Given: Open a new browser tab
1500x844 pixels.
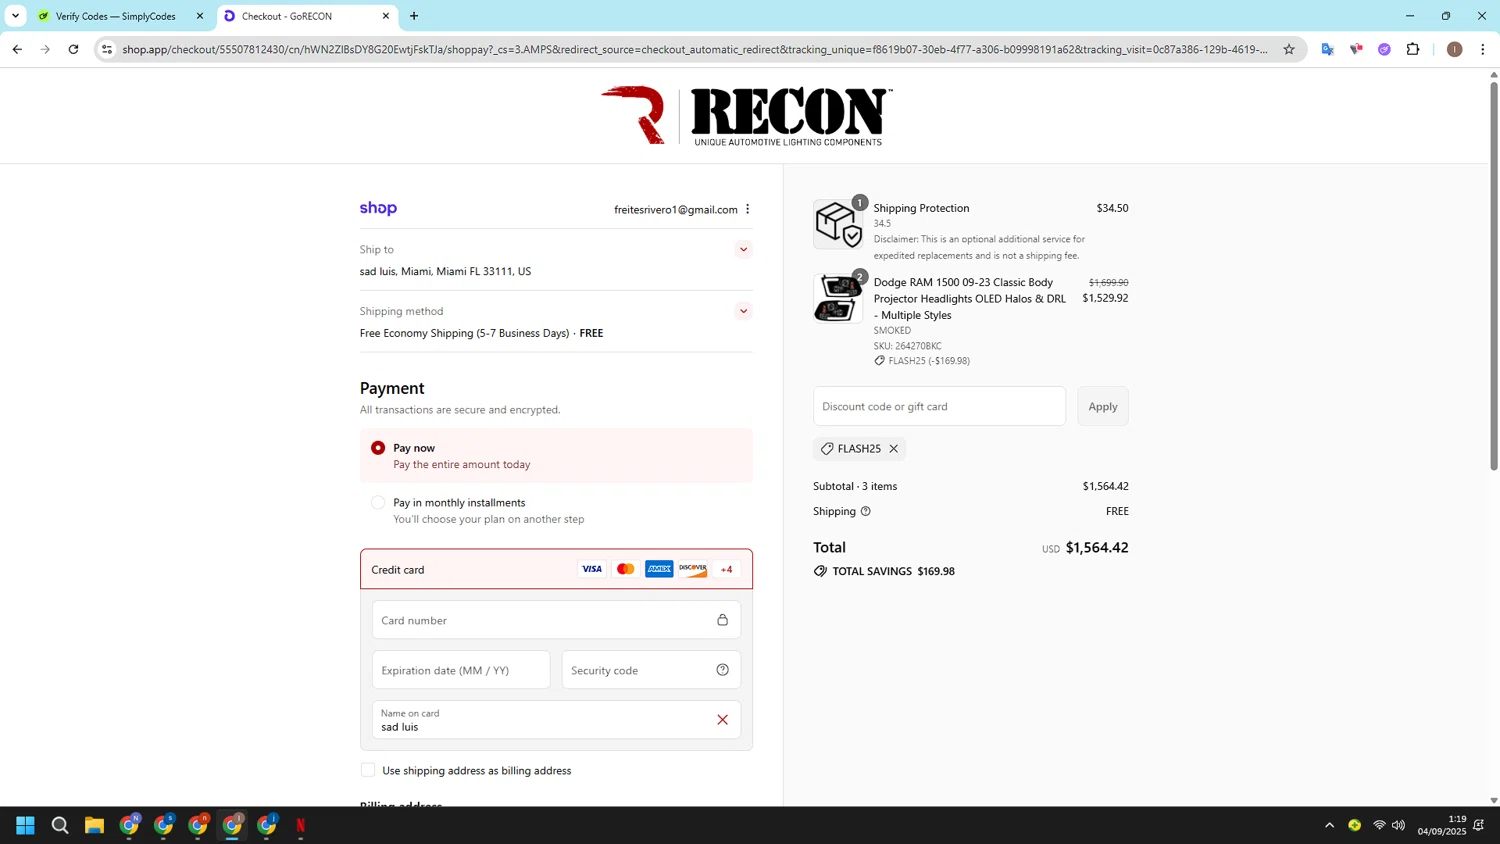Looking at the screenshot, I should click(414, 16).
